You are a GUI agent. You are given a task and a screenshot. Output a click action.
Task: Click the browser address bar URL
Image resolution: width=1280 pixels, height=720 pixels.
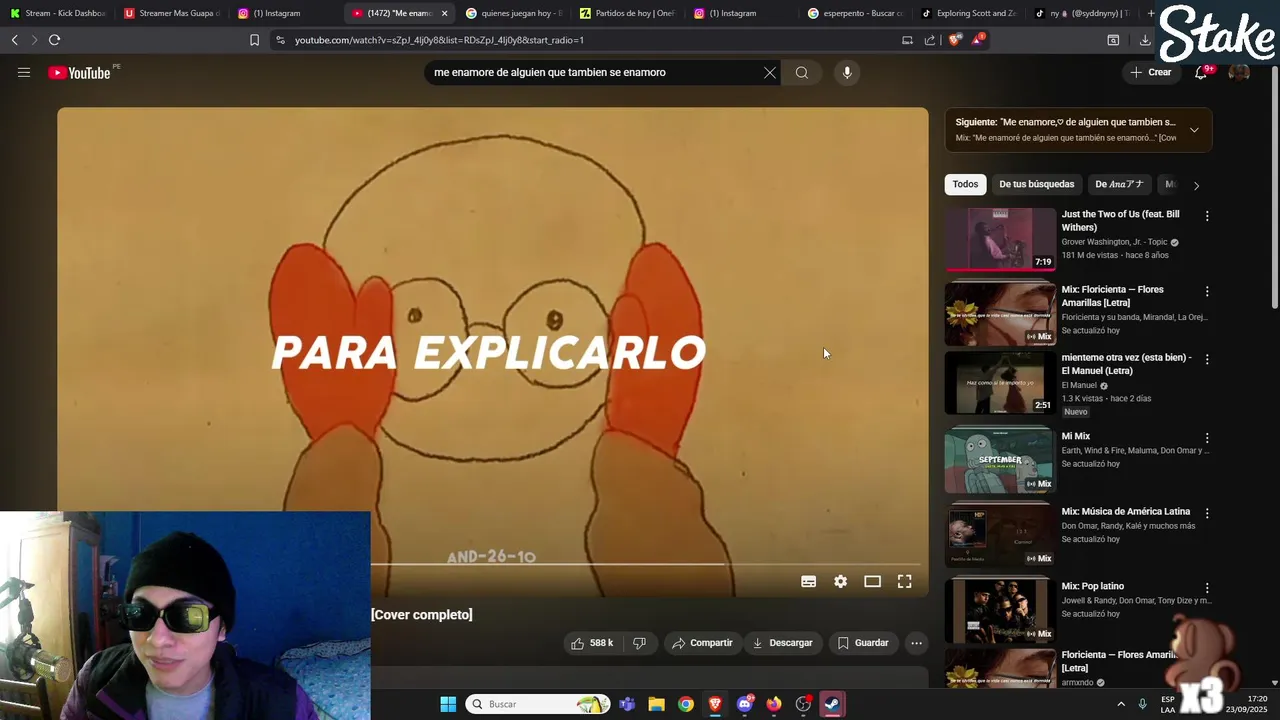[439, 40]
